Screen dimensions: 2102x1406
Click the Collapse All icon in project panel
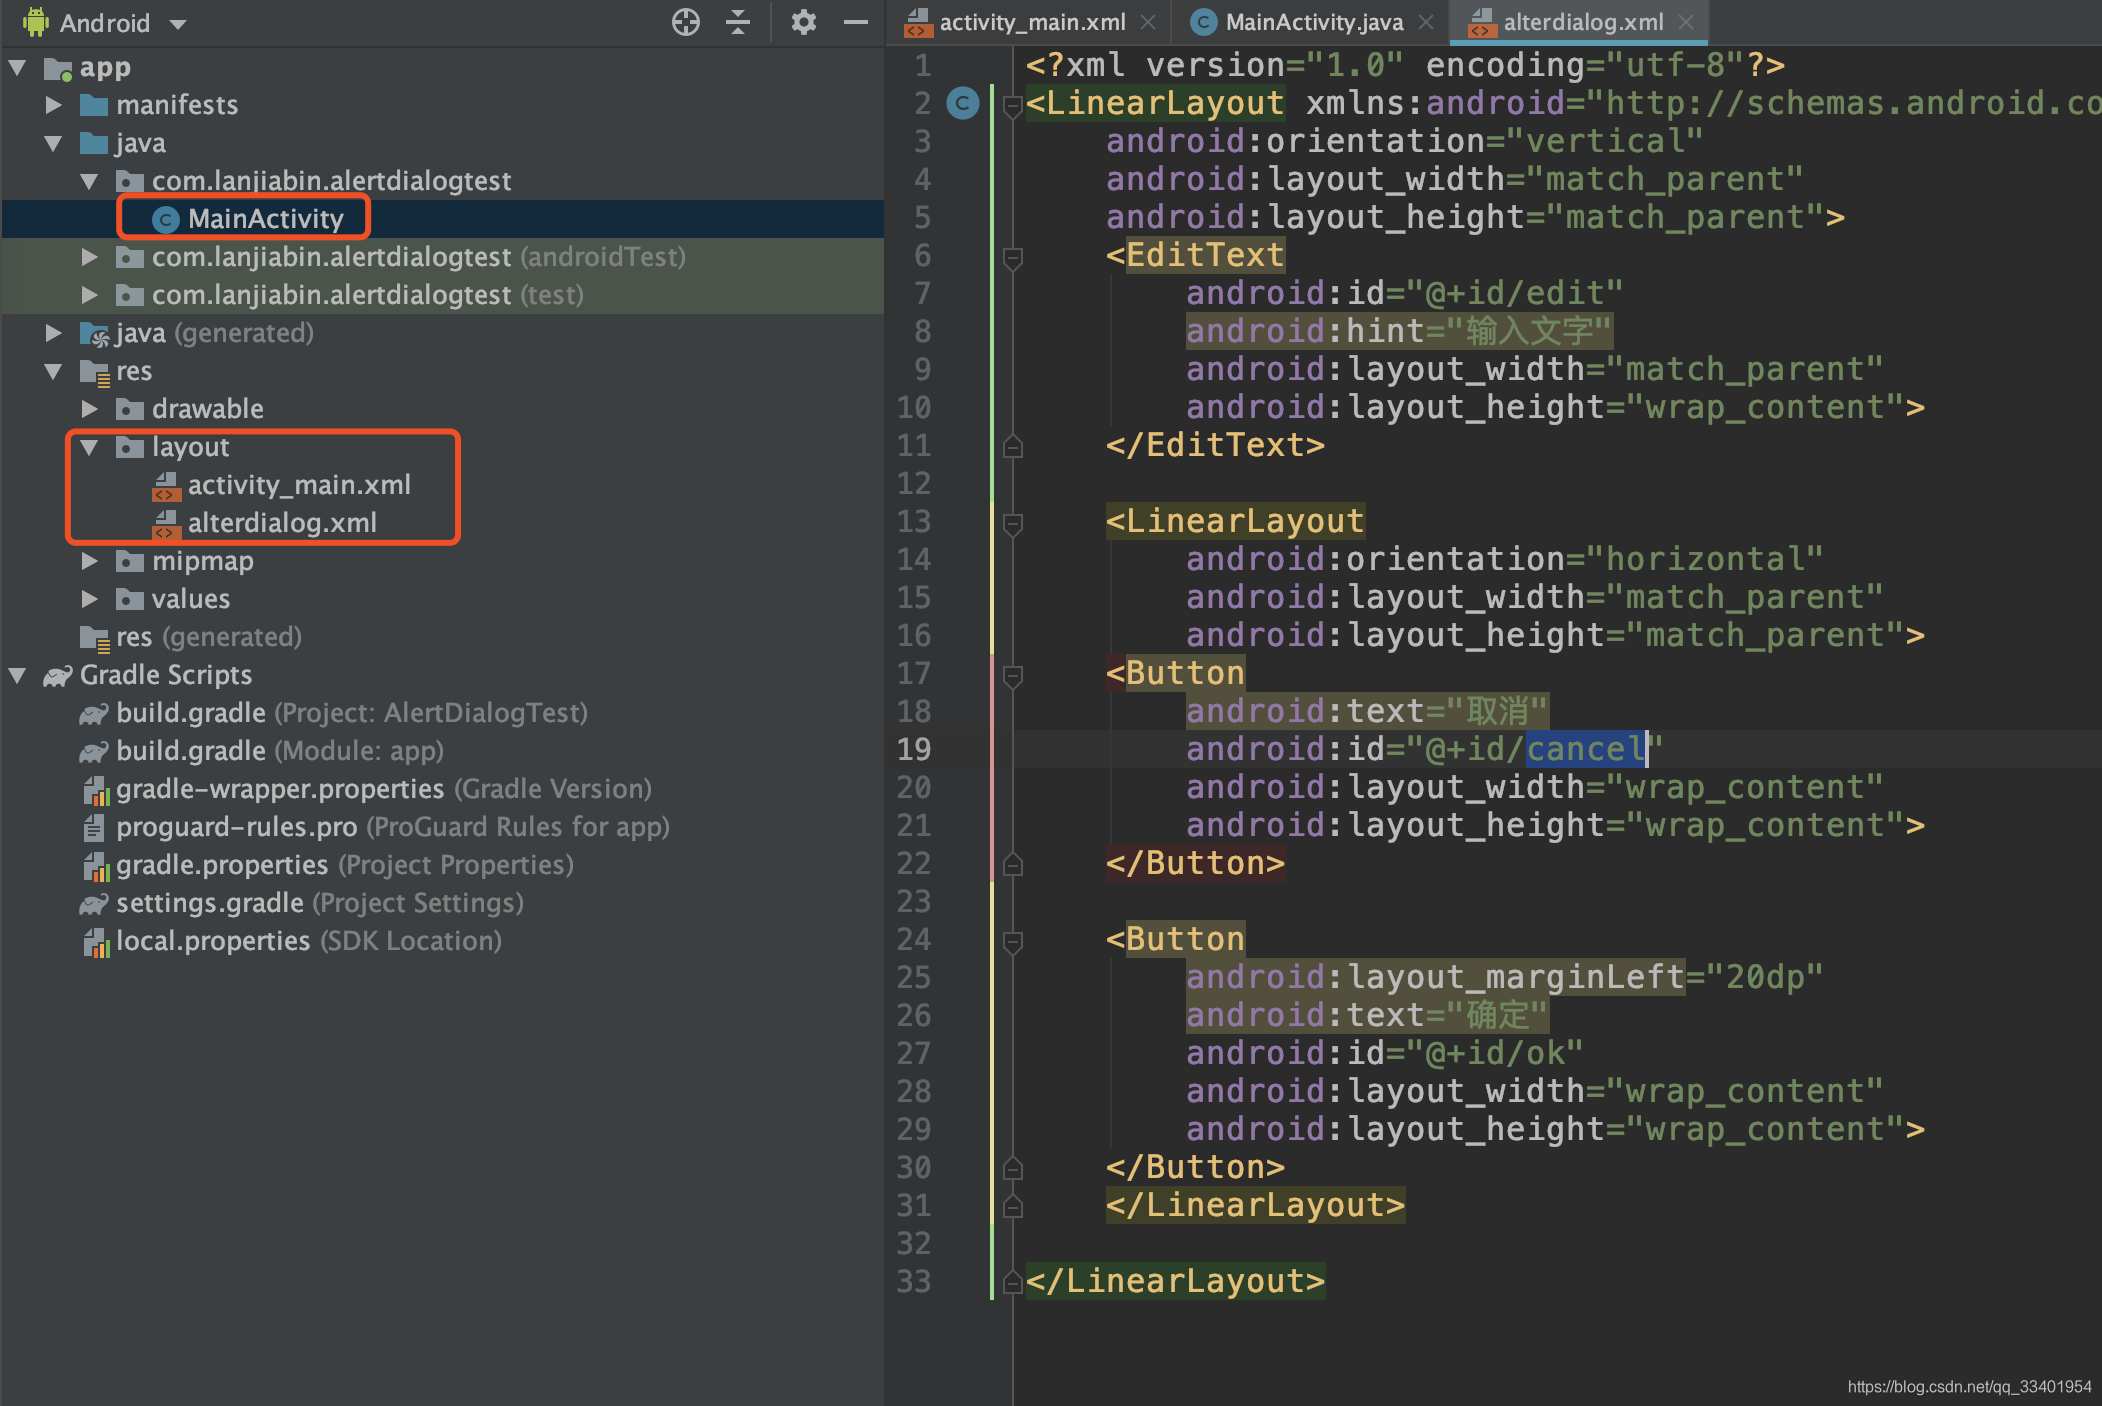[738, 22]
